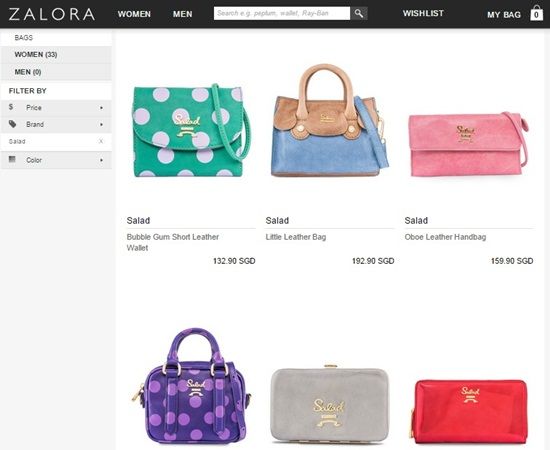Open the WOMEN menu
This screenshot has height=450, width=550.
[x=134, y=14]
